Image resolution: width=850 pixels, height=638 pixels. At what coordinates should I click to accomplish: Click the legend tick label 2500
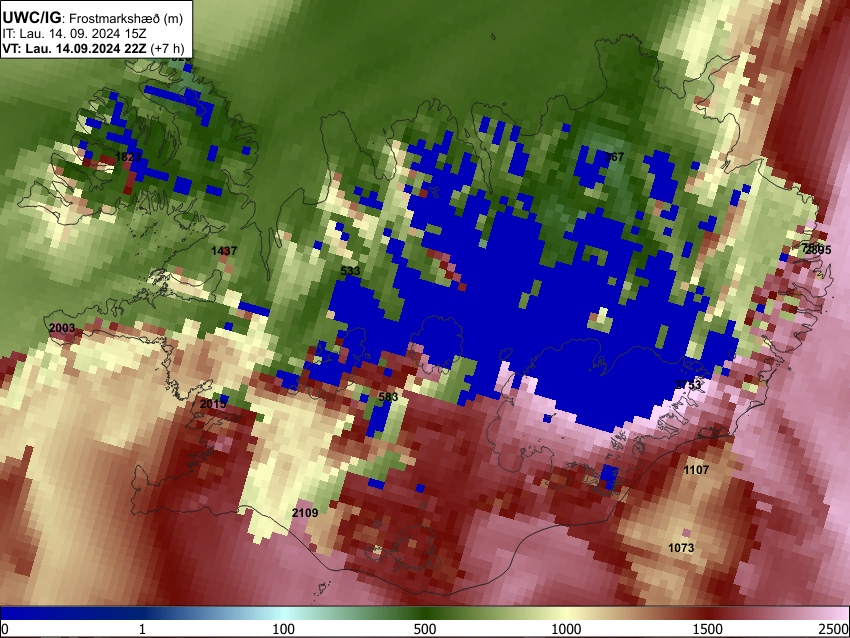pos(834,629)
